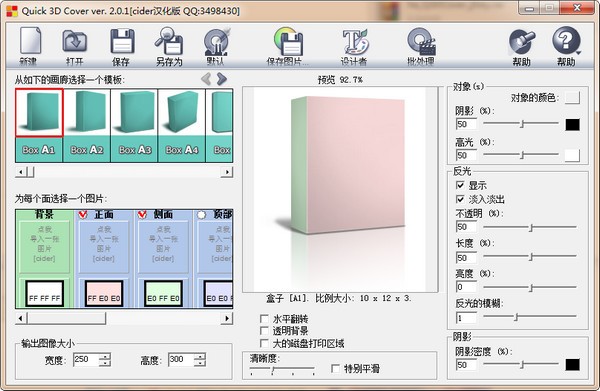Click 阴影密度 percent input field
Image resolution: width=600 pixels, height=391 pixels.
tap(466, 365)
